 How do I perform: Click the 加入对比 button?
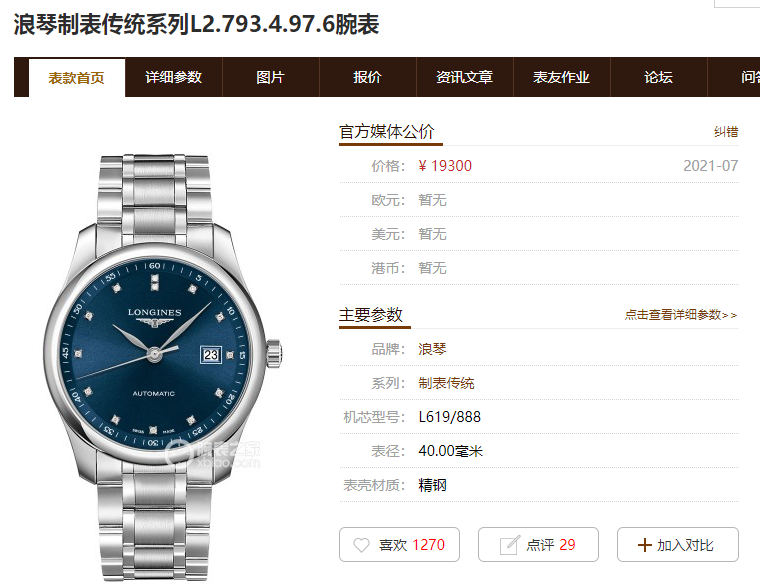pyautogui.click(x=678, y=545)
